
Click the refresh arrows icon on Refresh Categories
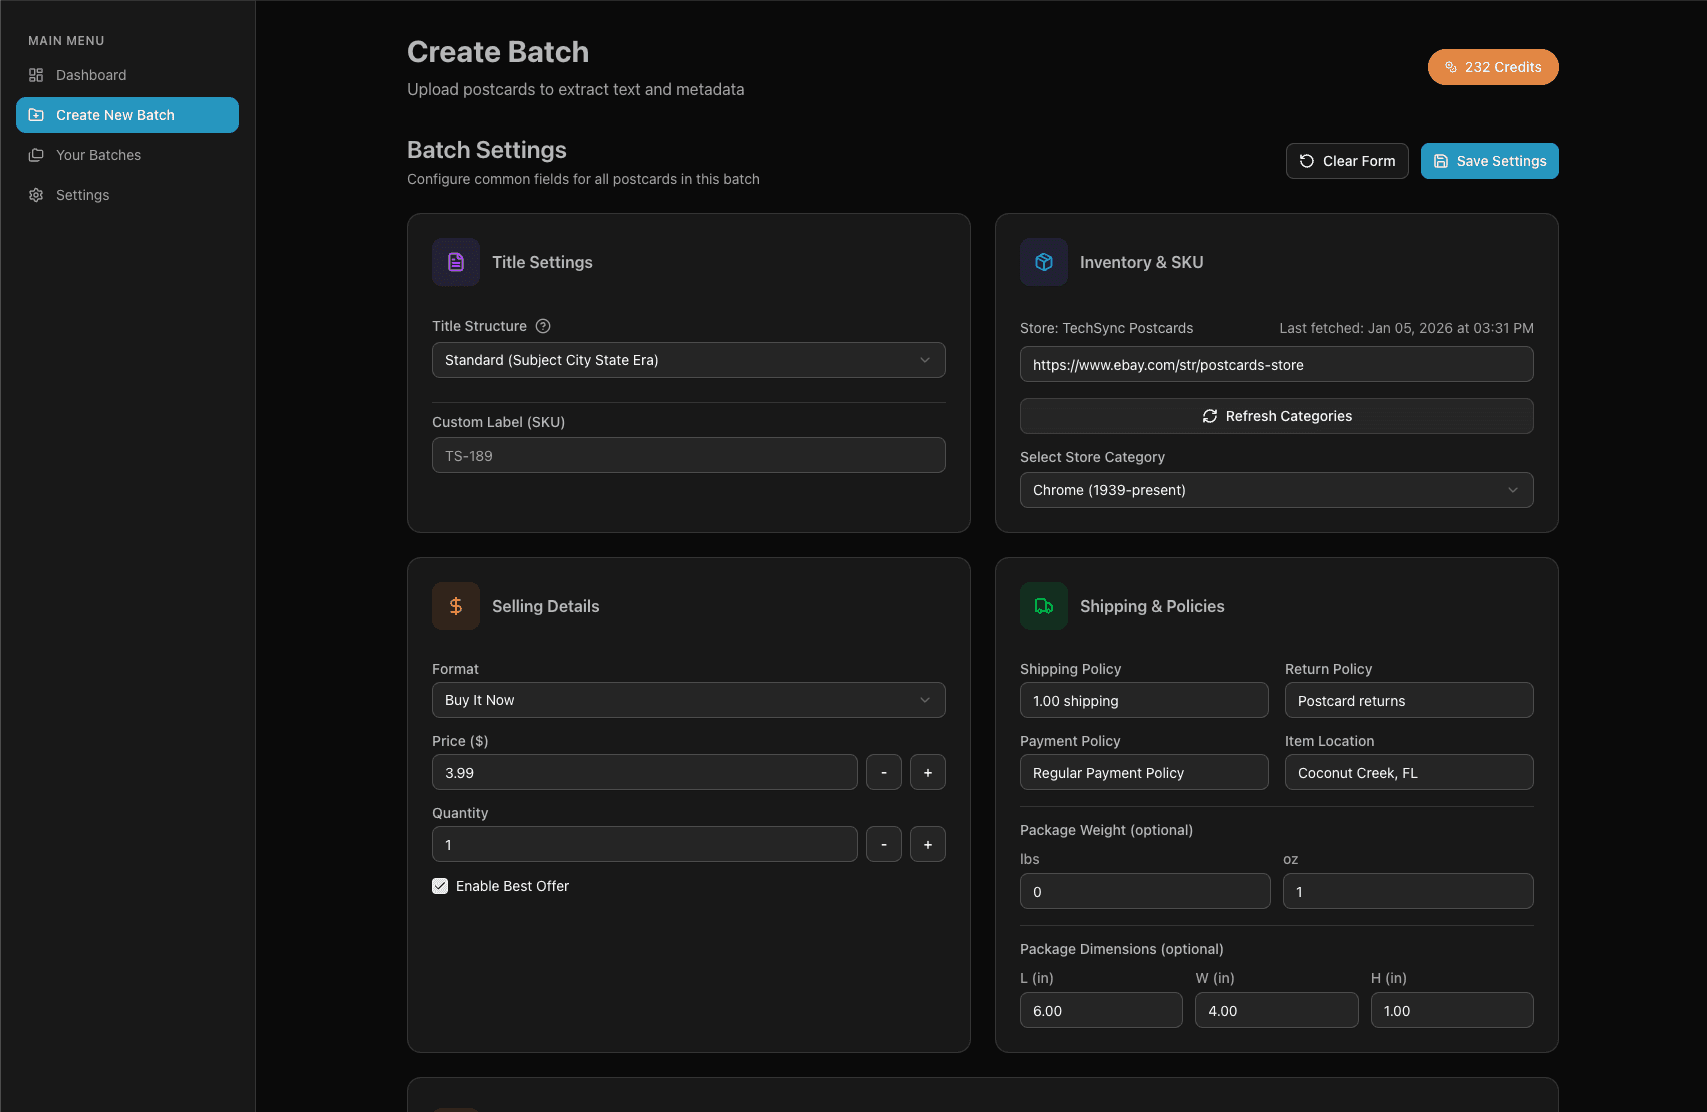[1209, 416]
